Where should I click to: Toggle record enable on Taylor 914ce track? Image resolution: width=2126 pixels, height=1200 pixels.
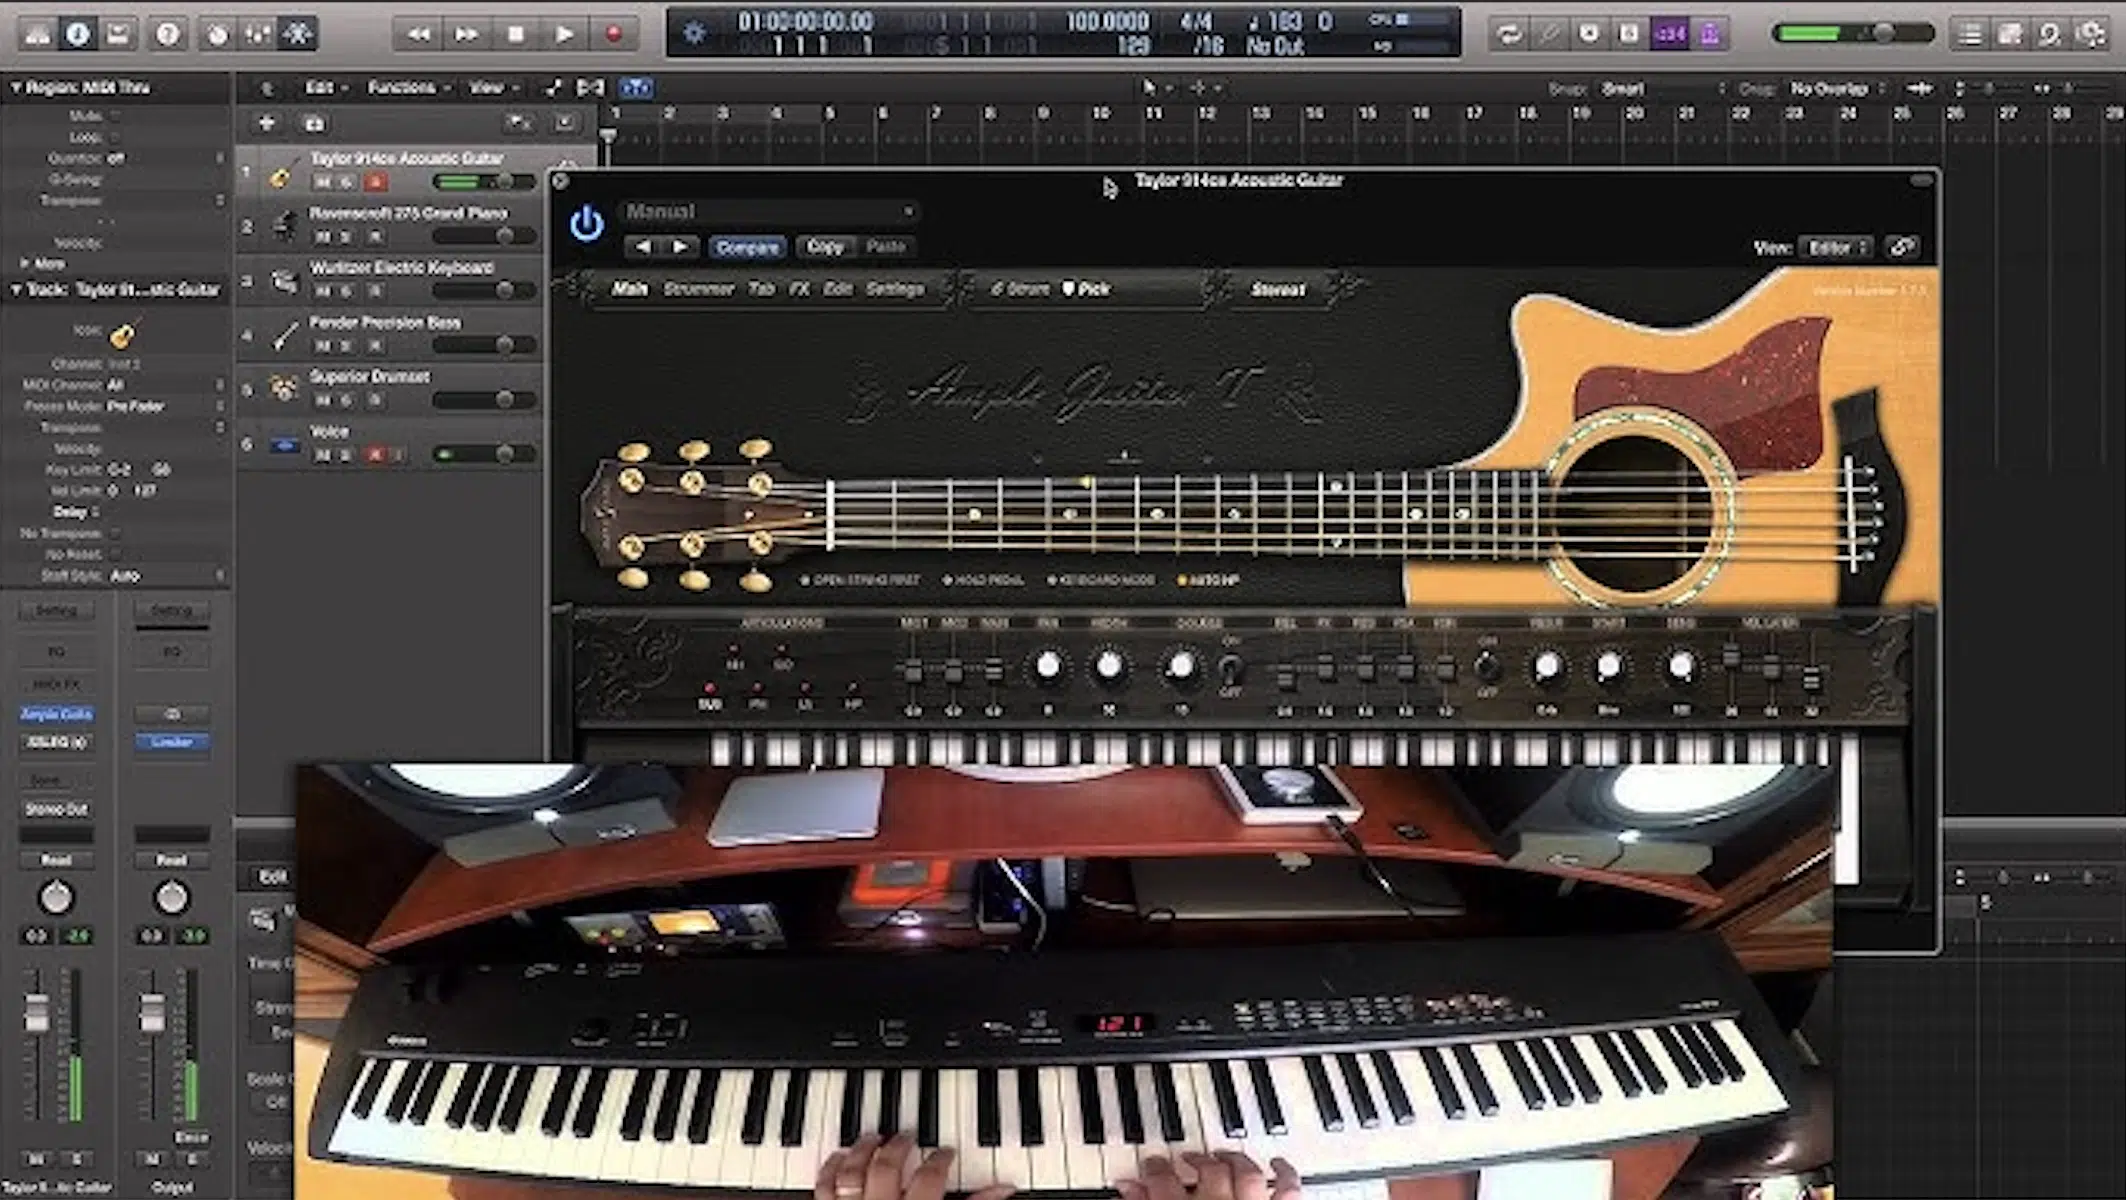pos(376,182)
